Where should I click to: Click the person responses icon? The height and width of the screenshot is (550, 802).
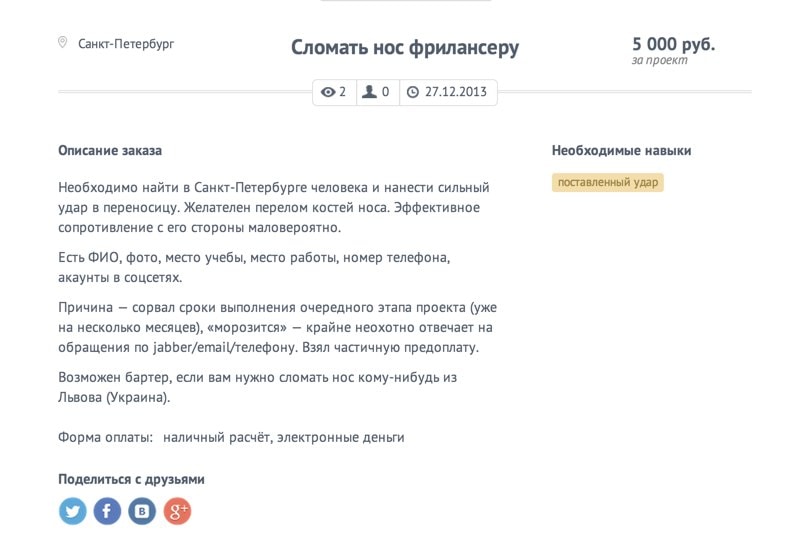(370, 92)
